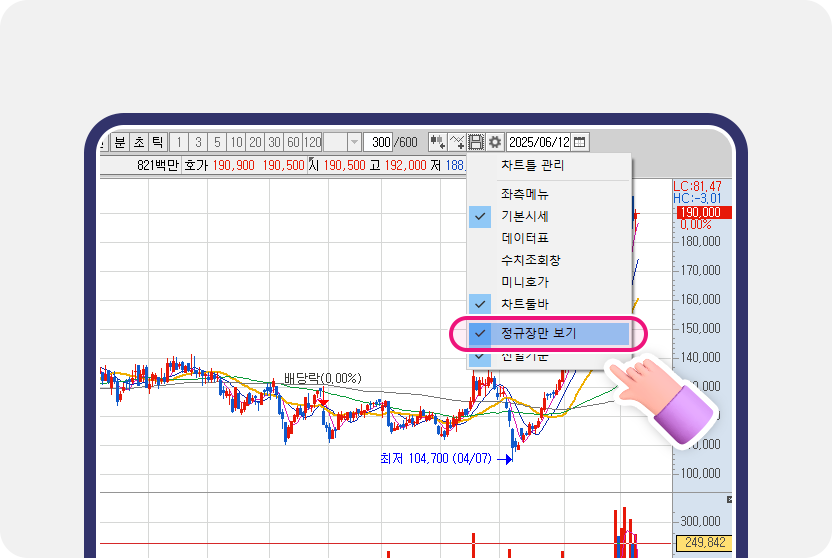The height and width of the screenshot is (558, 832).
Task: Expand the interval dropdown arrow after 120
Action: click(353, 142)
